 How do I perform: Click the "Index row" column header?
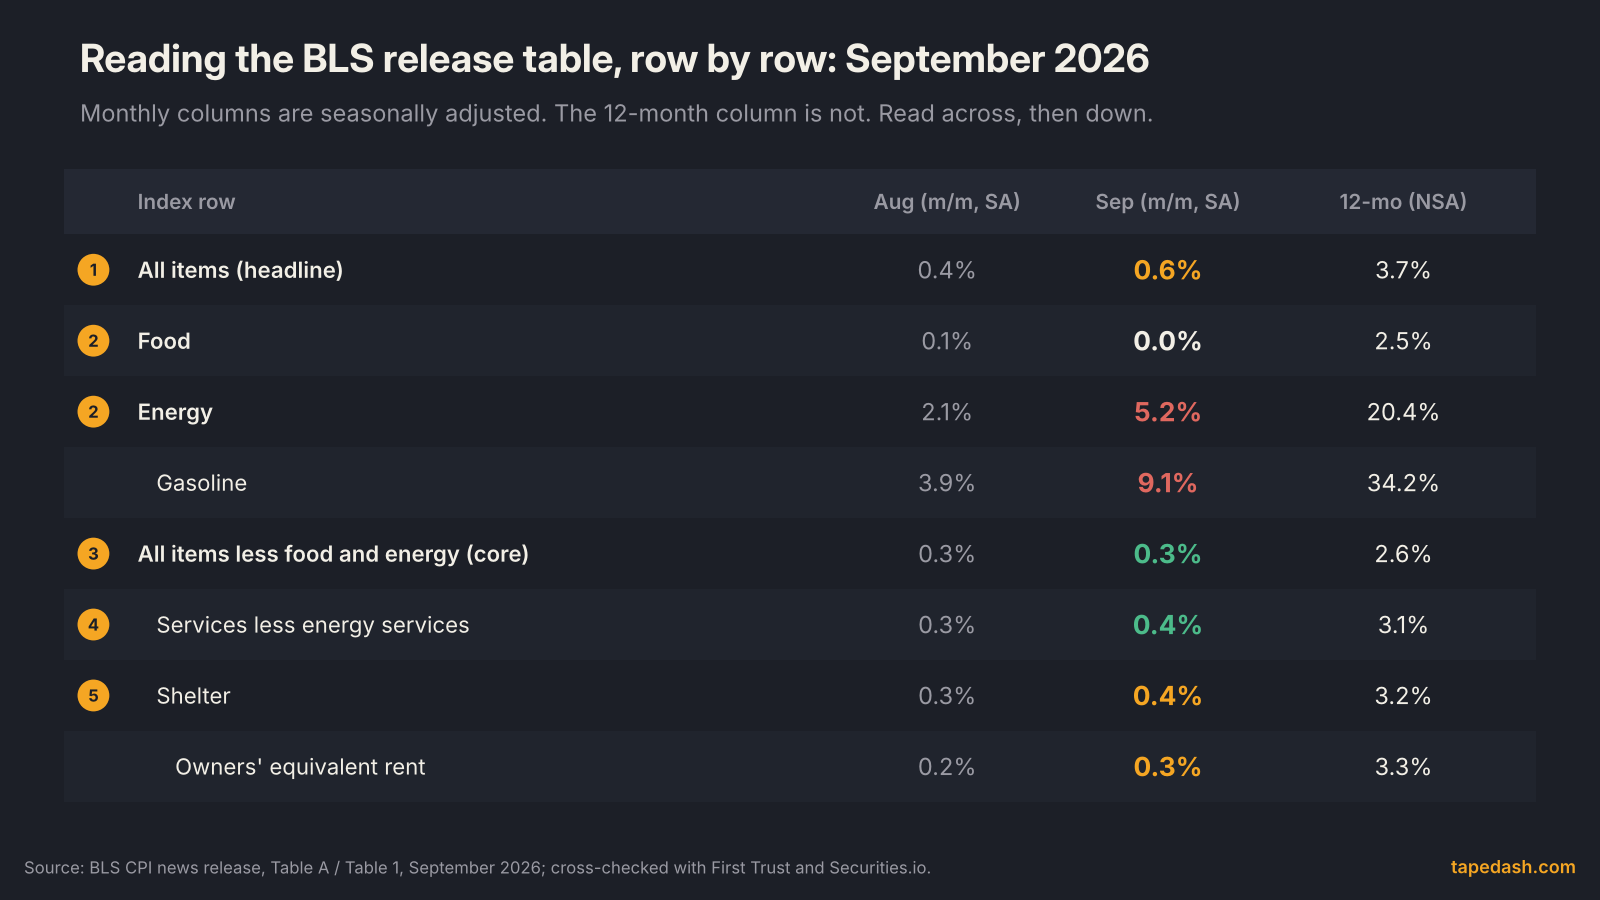[186, 202]
